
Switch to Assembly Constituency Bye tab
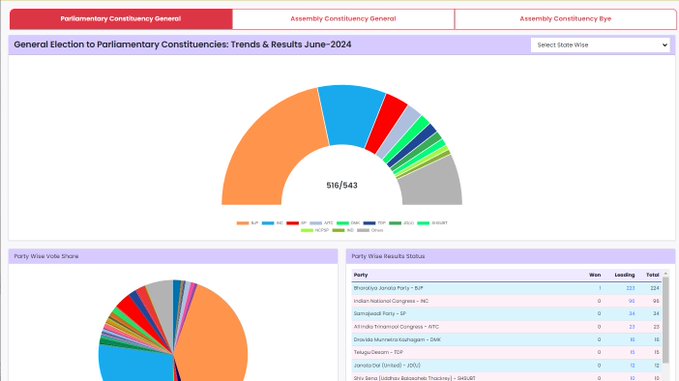566,19
